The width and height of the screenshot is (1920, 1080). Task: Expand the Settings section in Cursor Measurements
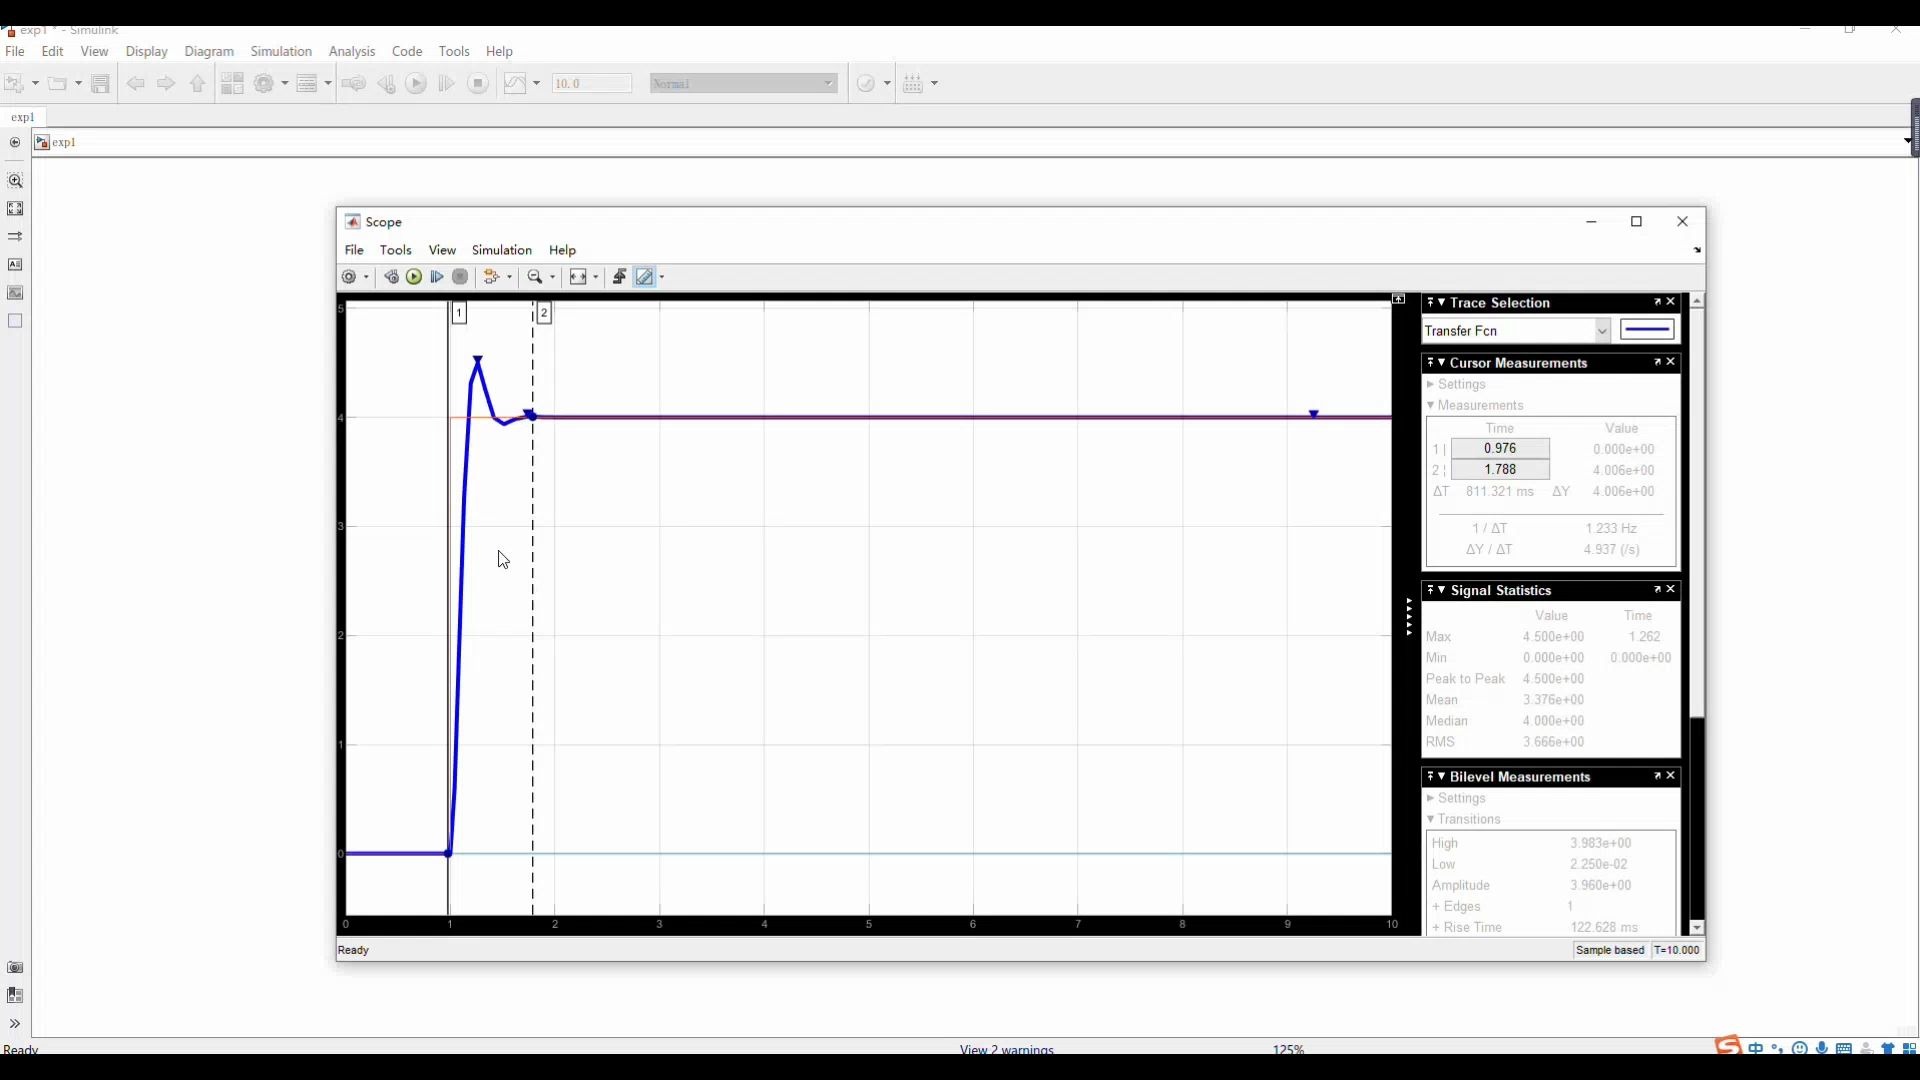(1461, 384)
